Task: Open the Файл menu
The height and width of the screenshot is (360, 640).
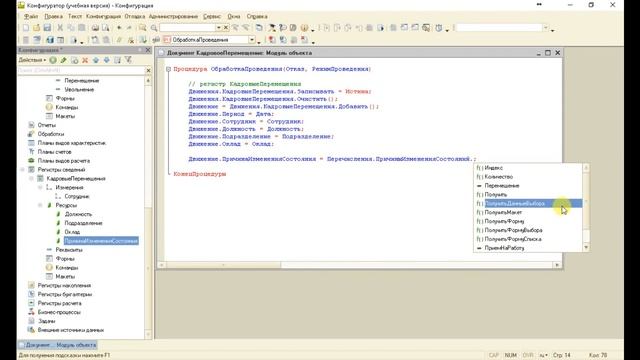Action: pyautogui.click(x=31, y=16)
